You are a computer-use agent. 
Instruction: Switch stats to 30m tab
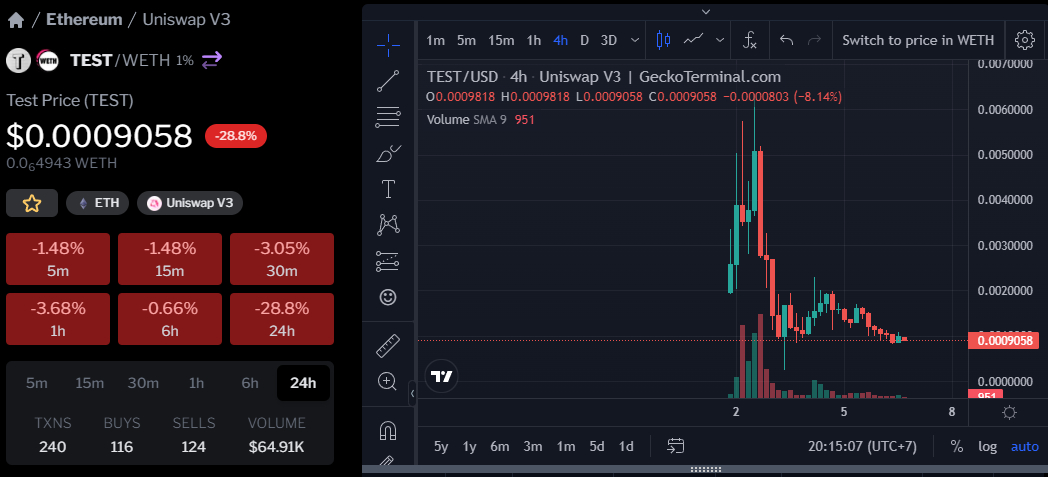coord(143,383)
